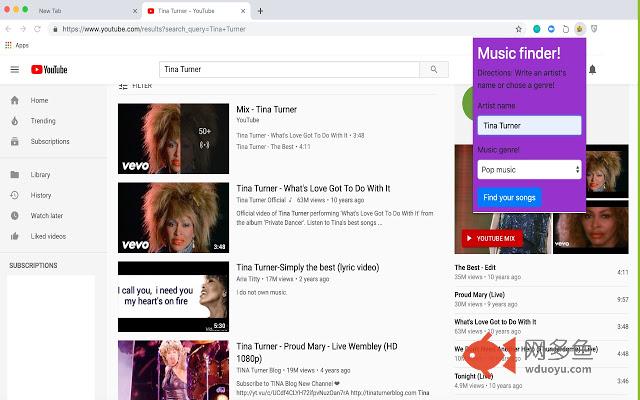Open Proud Mary Live Wembley title
The height and width of the screenshot is (400, 640).
pos(317,352)
